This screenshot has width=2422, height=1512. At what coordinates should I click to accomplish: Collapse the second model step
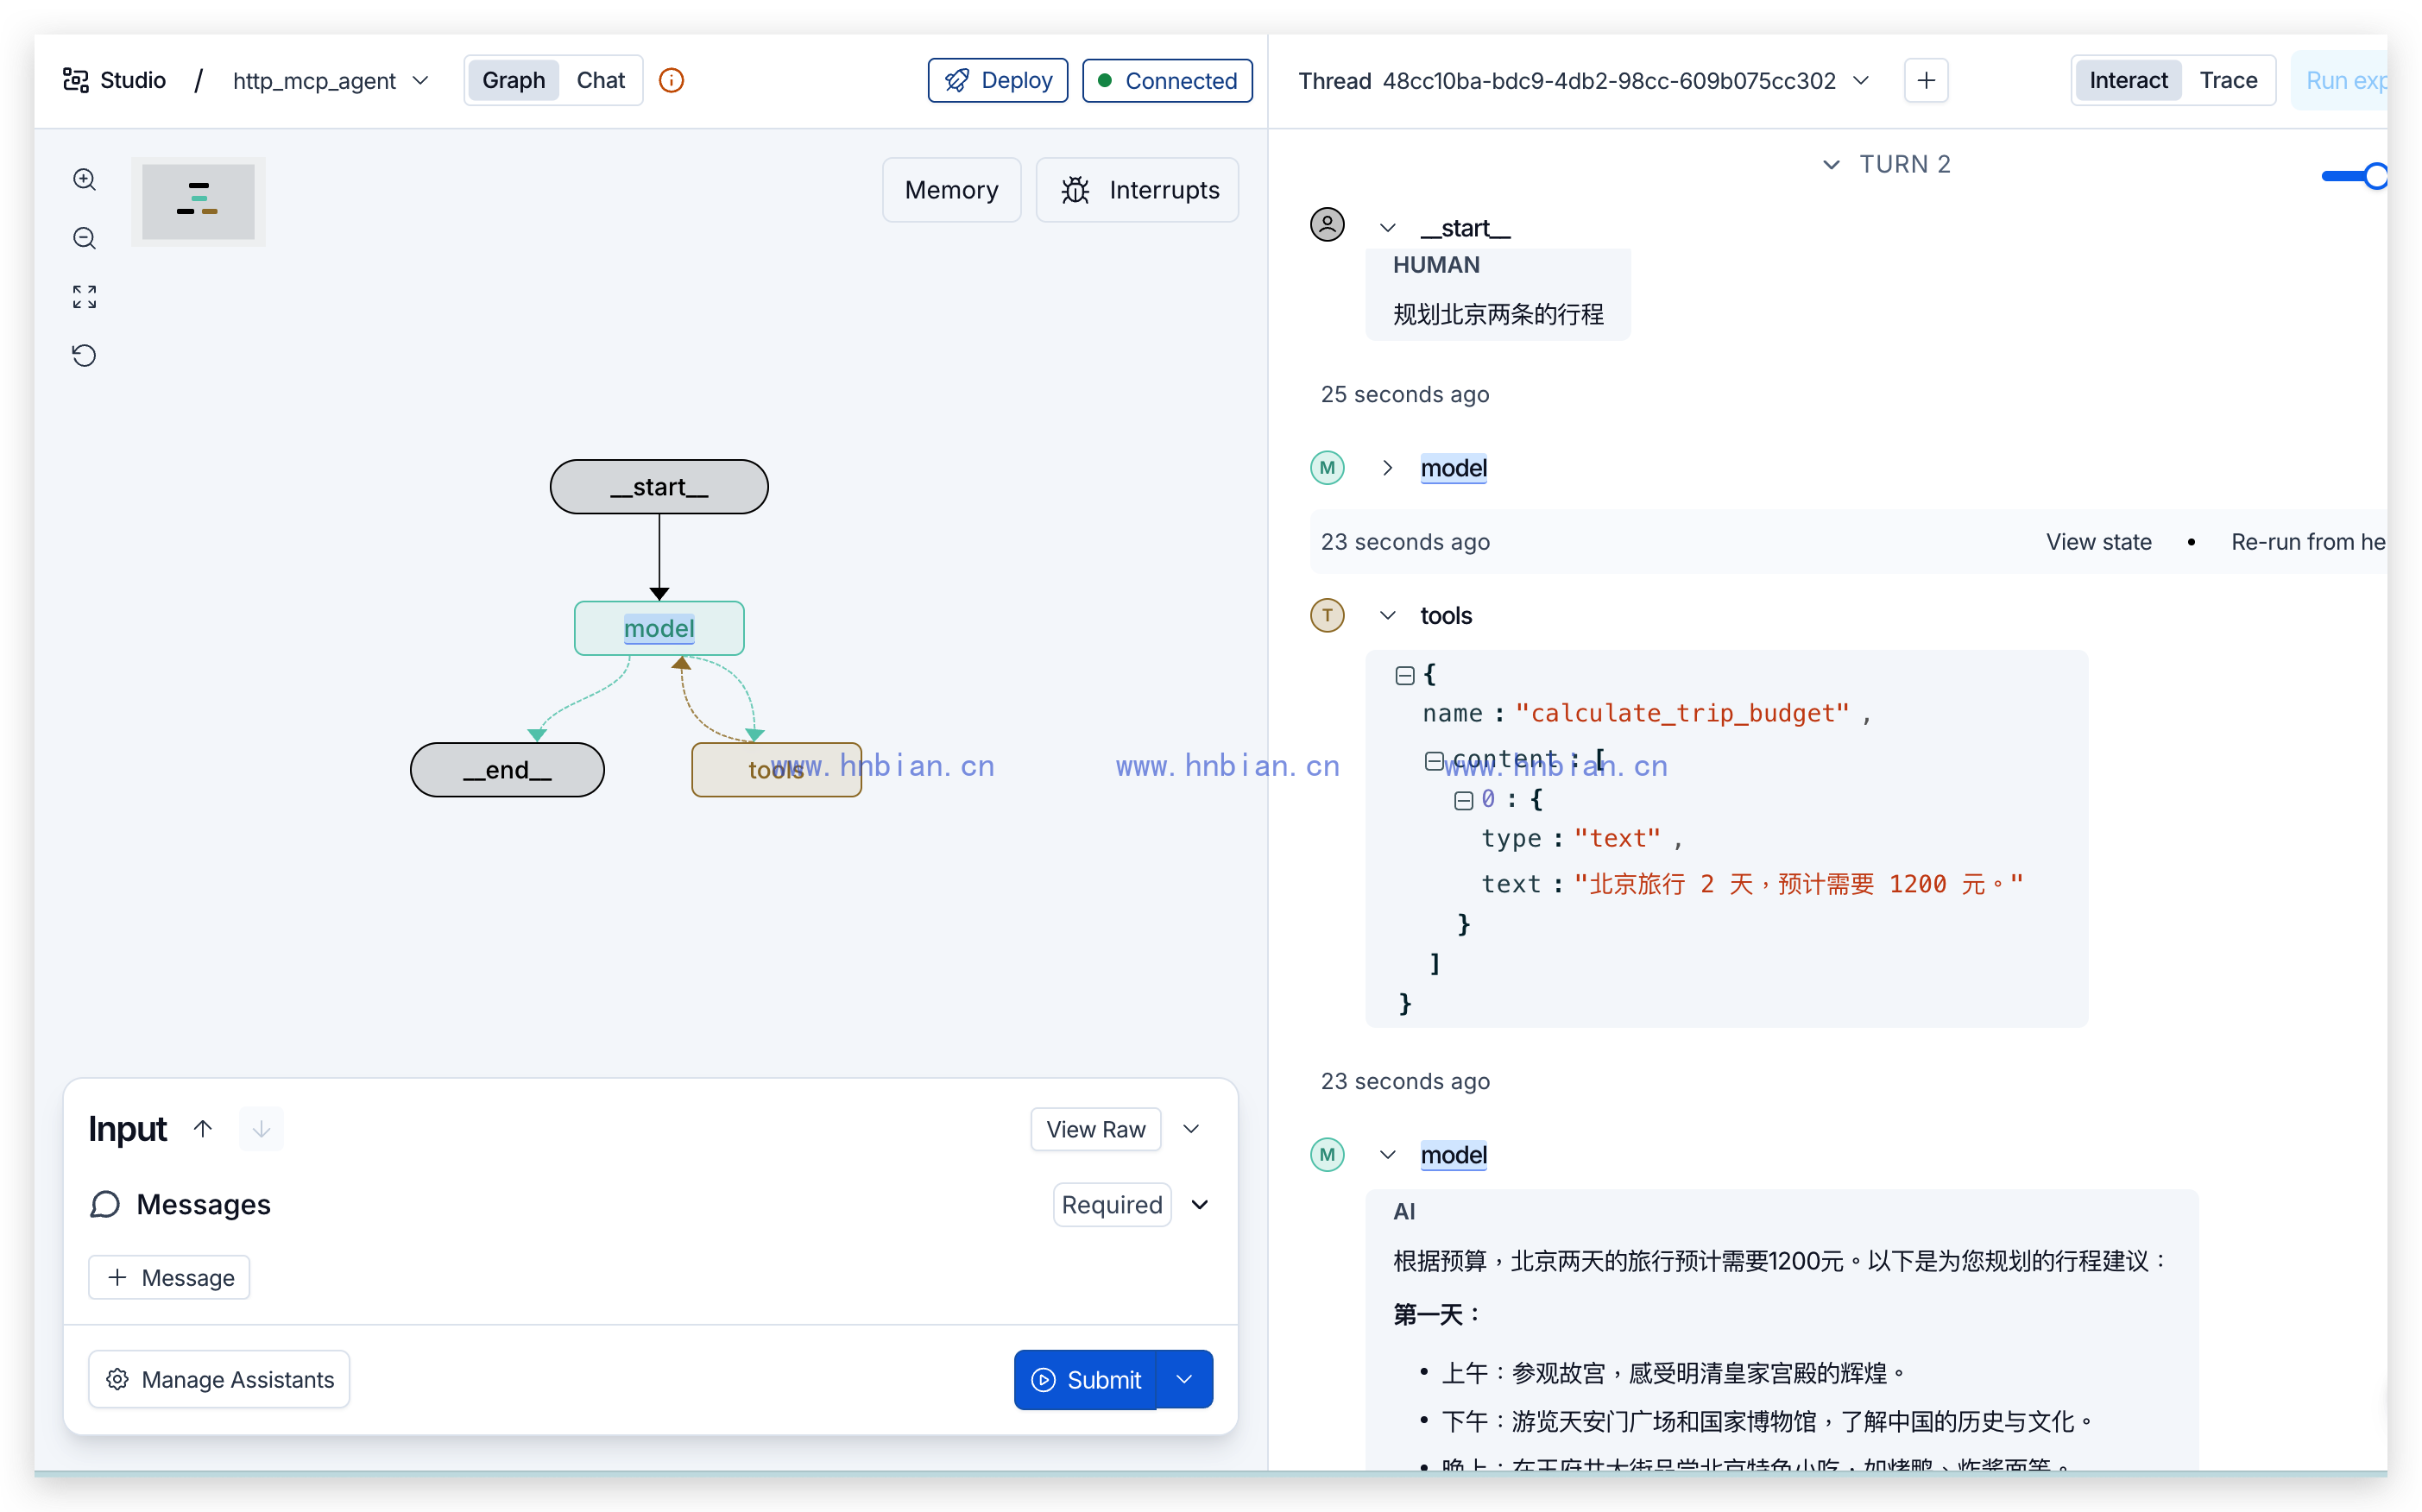1387,1155
